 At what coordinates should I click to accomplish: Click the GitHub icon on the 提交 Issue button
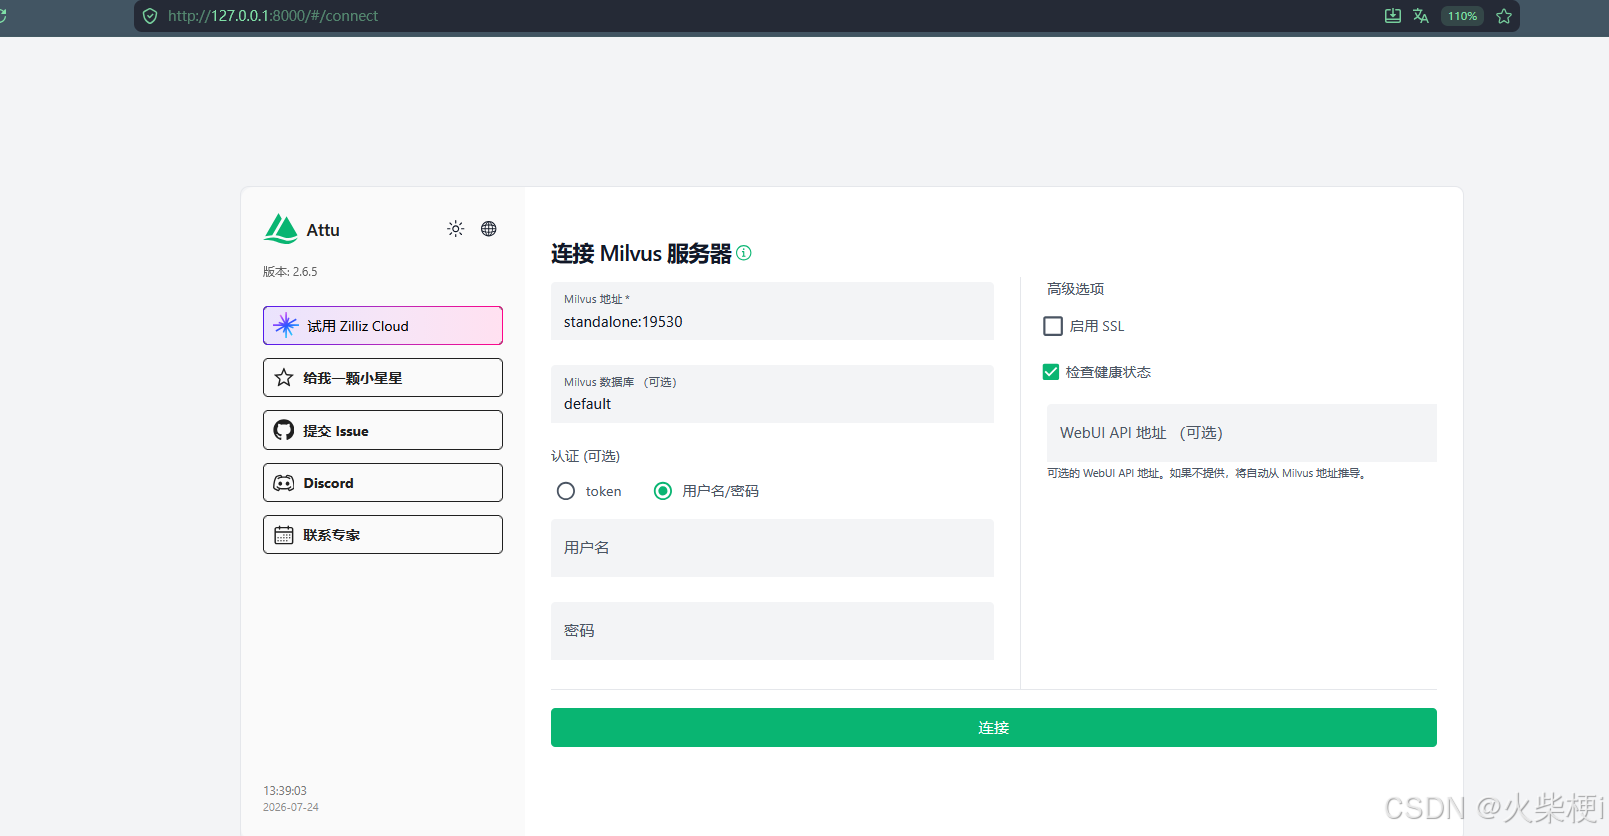click(284, 430)
